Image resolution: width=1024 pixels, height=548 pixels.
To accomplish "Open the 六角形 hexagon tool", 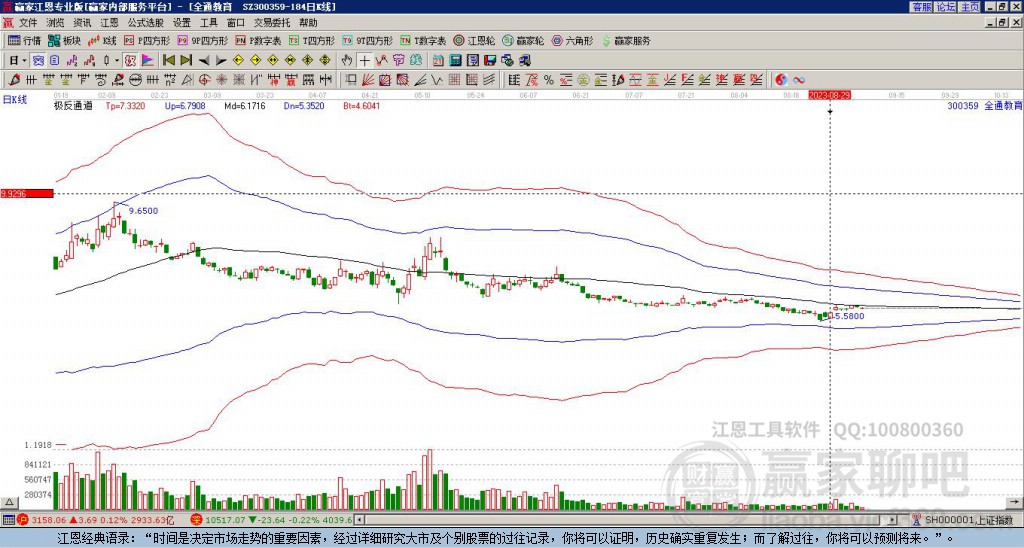I will pos(572,40).
